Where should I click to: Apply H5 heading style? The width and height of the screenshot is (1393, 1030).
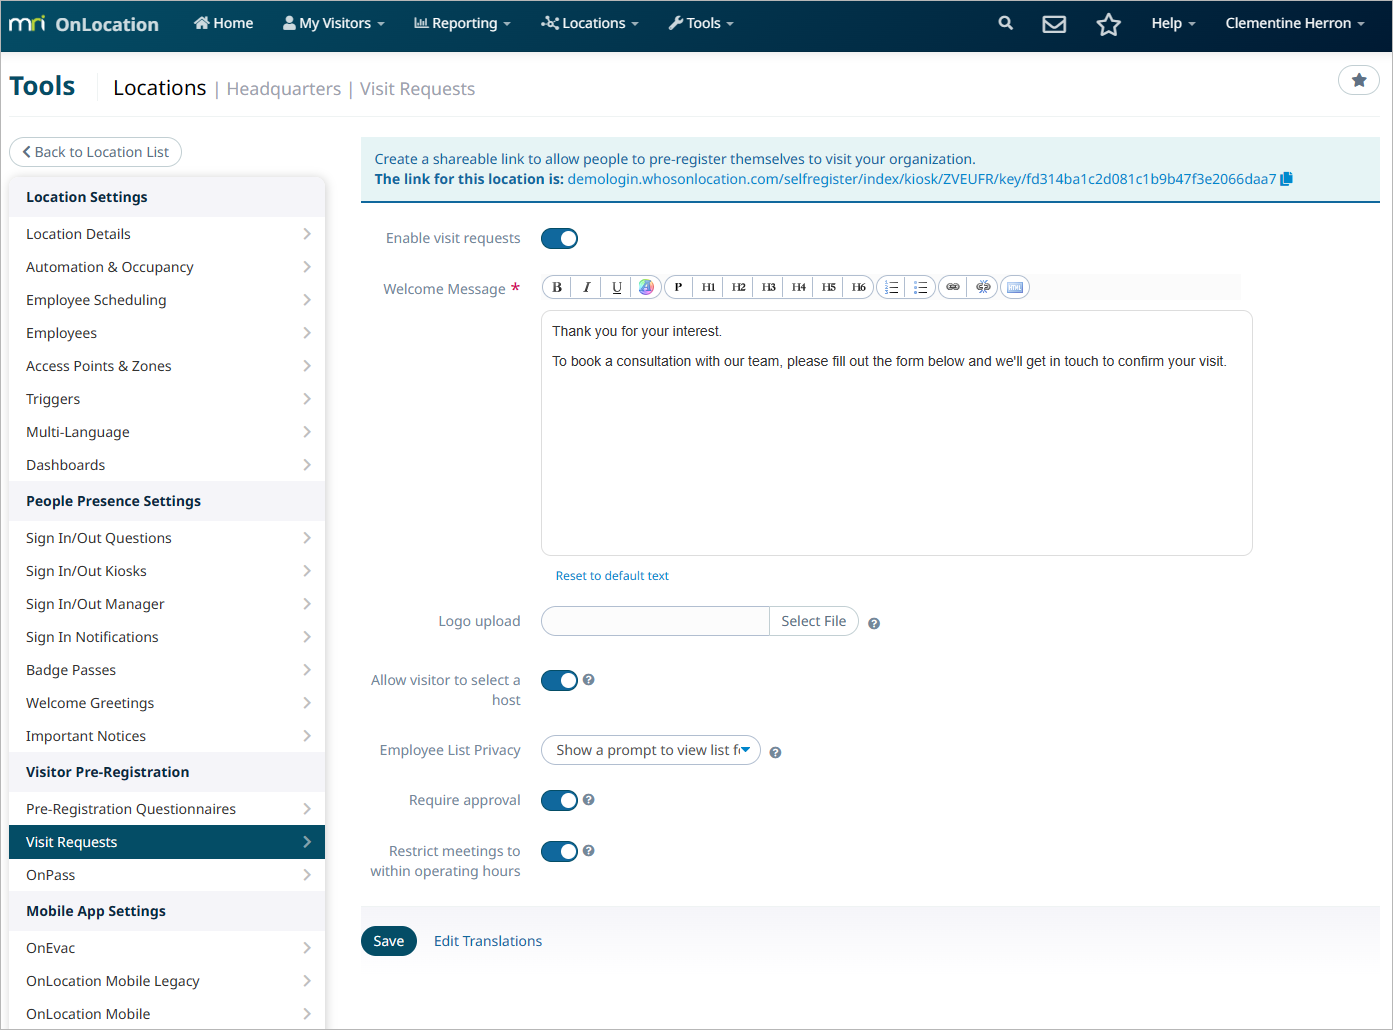click(828, 287)
